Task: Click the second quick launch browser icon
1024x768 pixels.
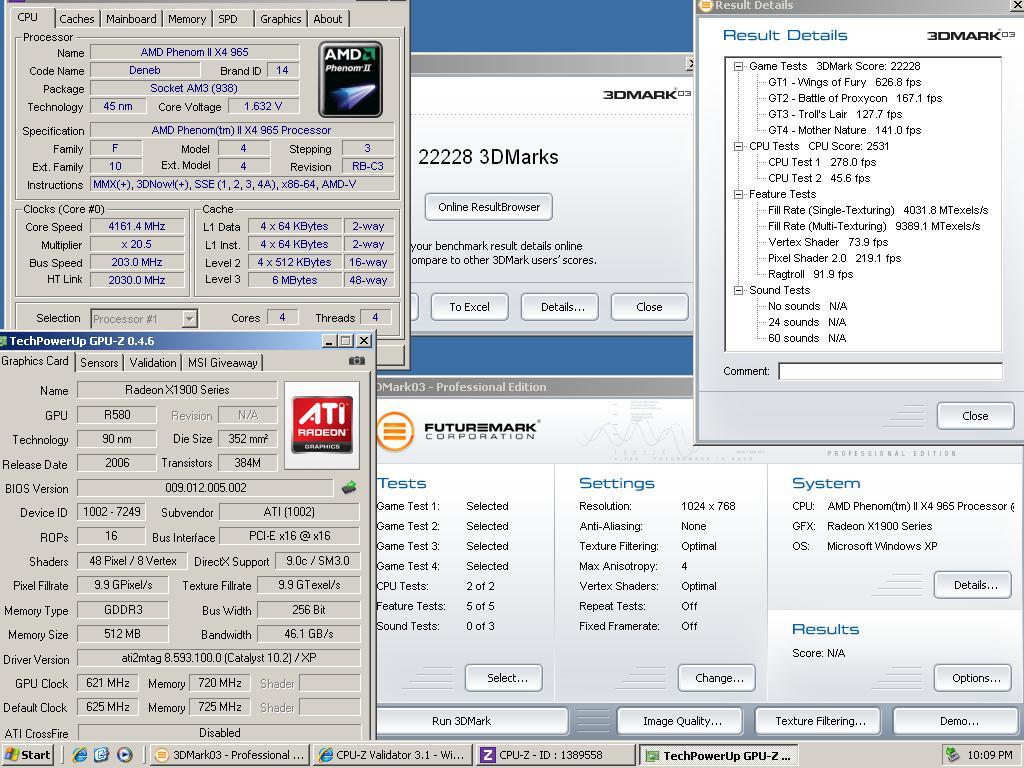Action: [102, 755]
